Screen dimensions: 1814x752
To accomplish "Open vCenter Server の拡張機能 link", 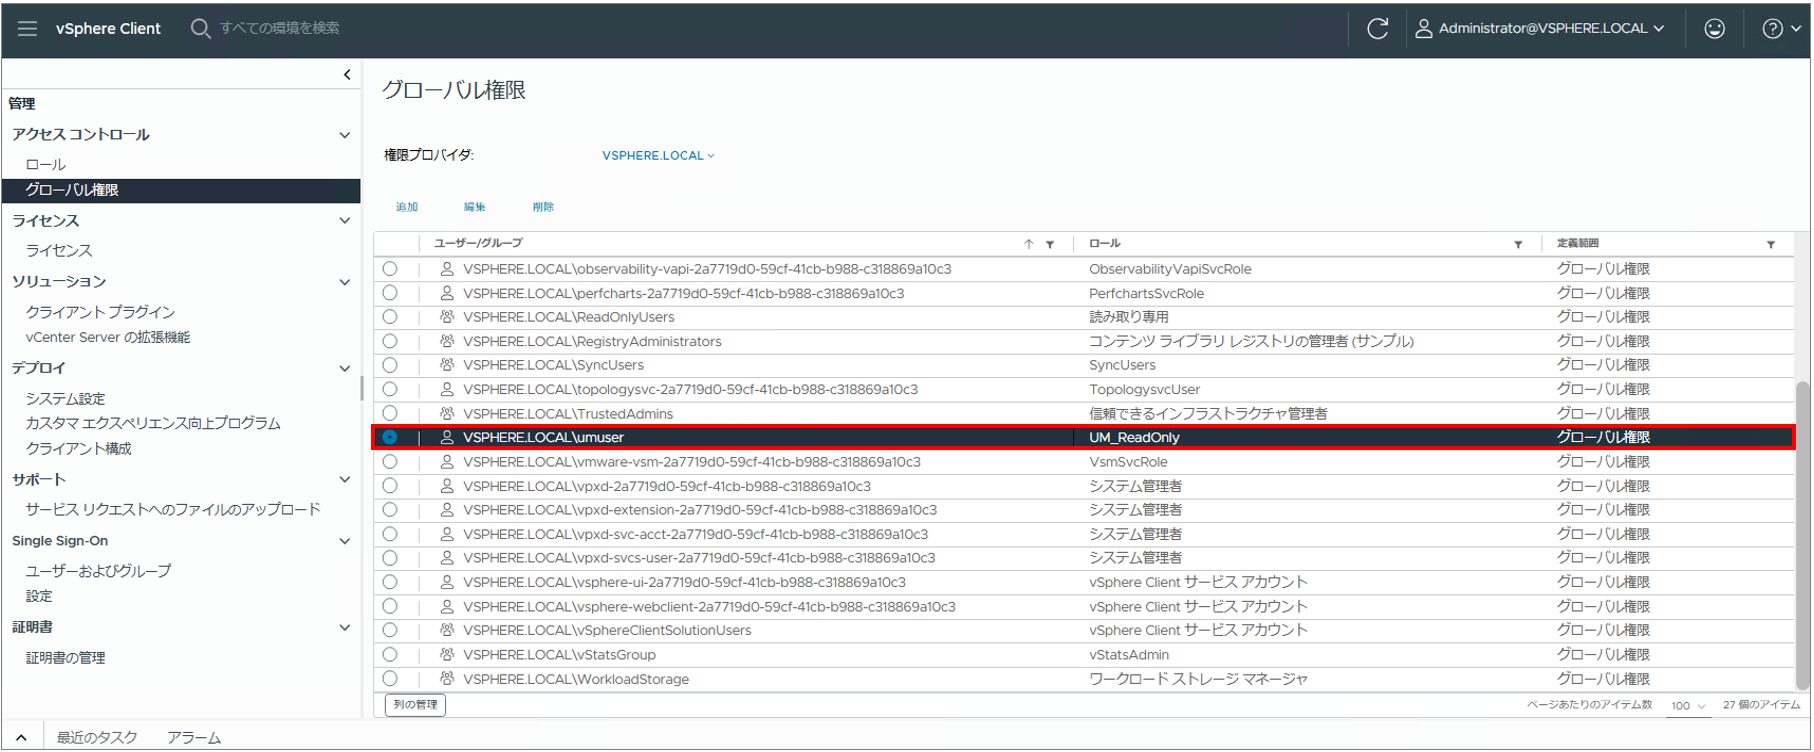I will pos(108,338).
